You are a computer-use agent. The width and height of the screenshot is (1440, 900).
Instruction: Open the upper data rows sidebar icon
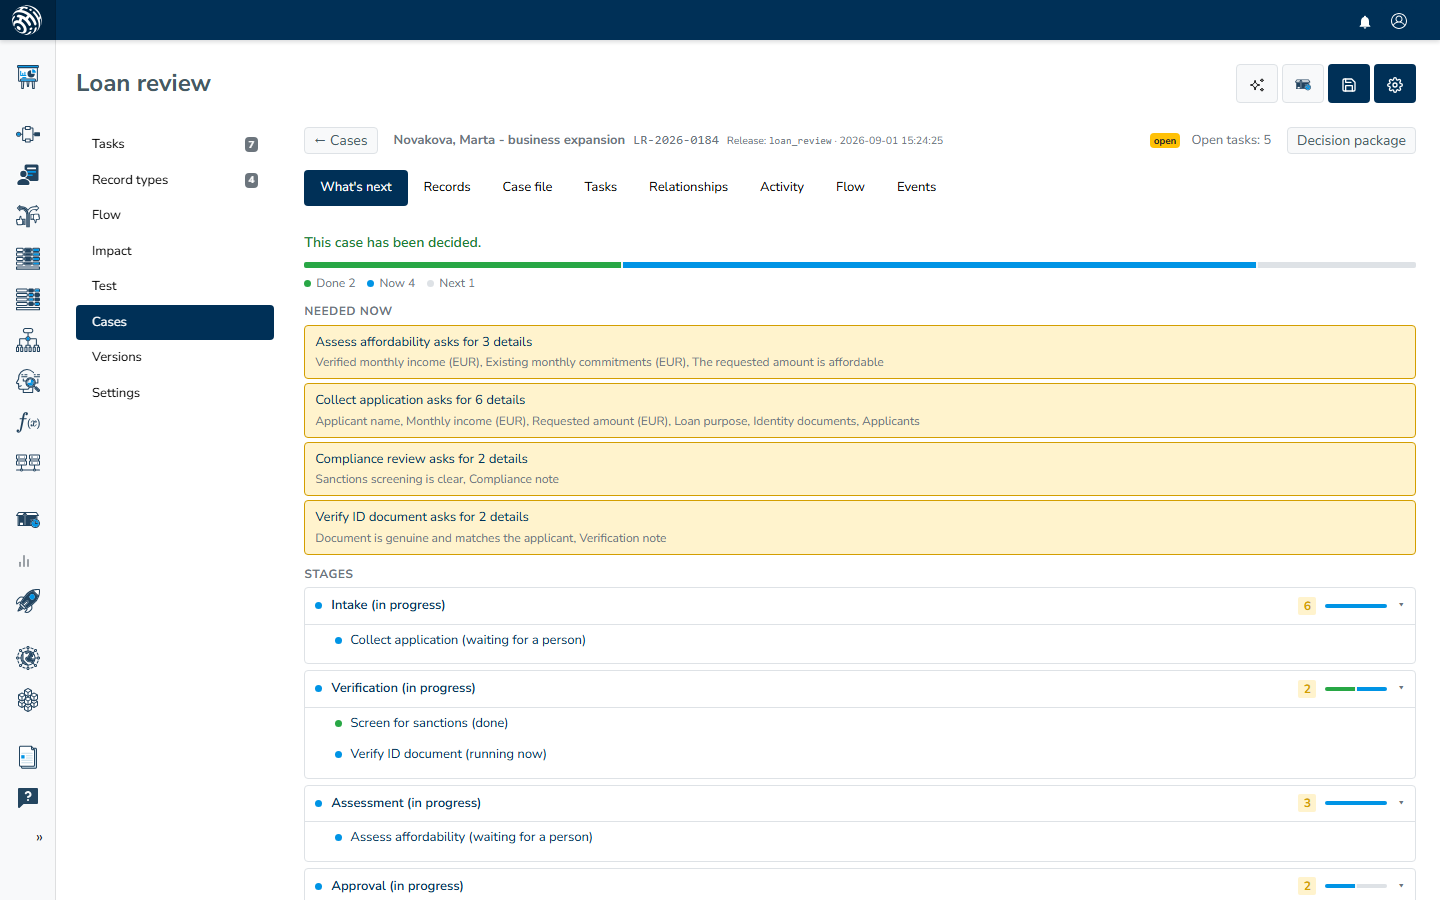[28, 258]
